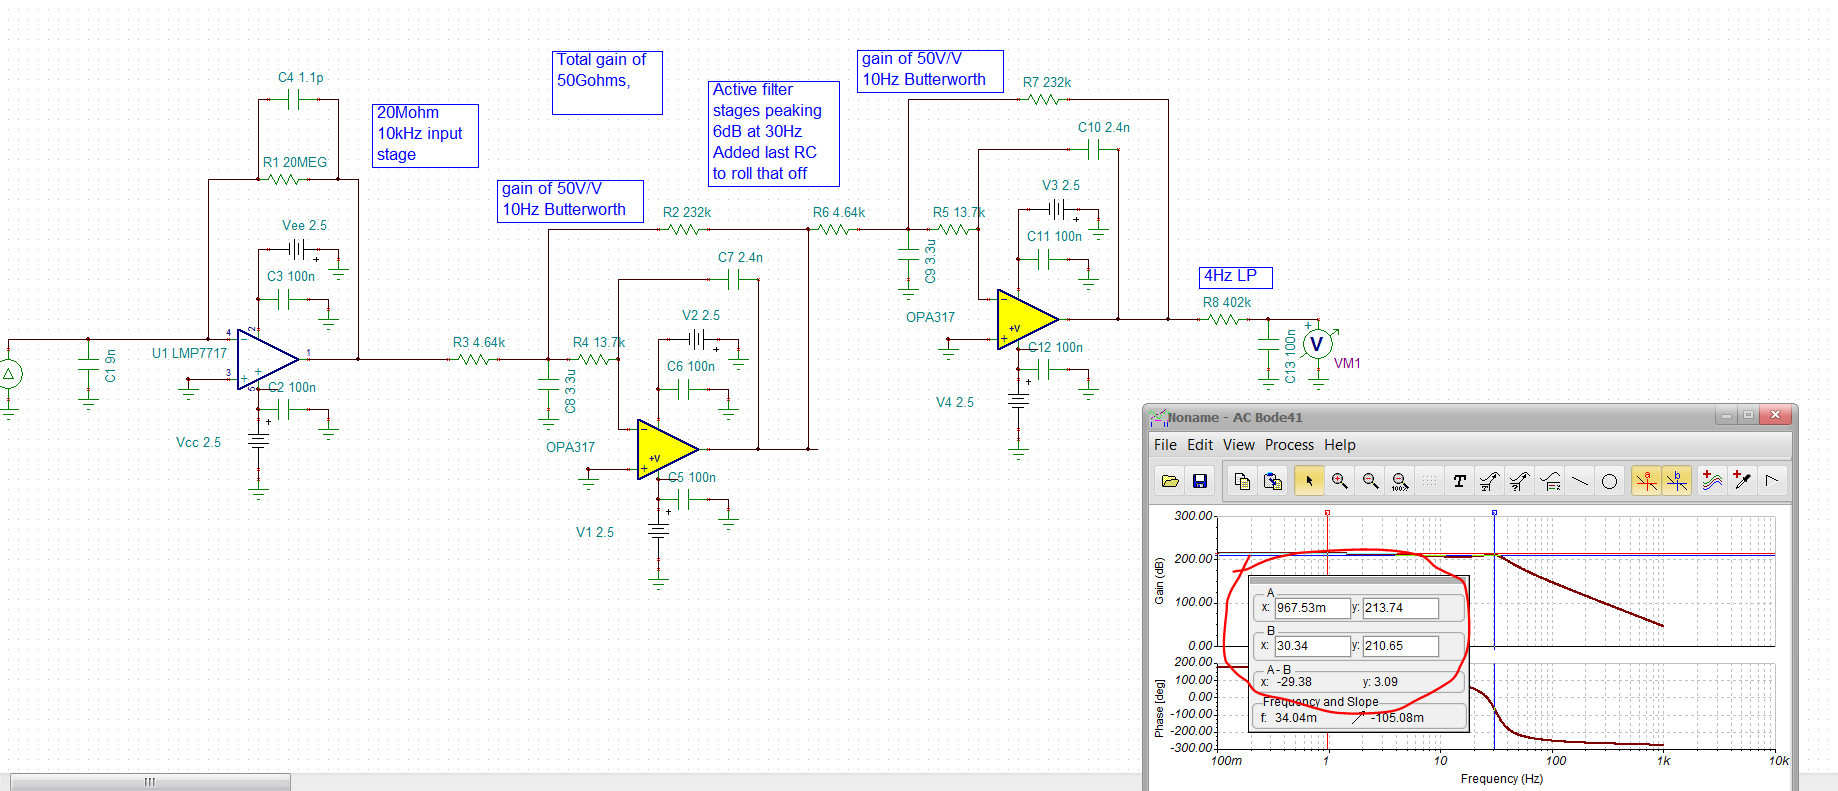
Task: Select the 'Total gain of 50Gohms' text note
Action: 607,83
